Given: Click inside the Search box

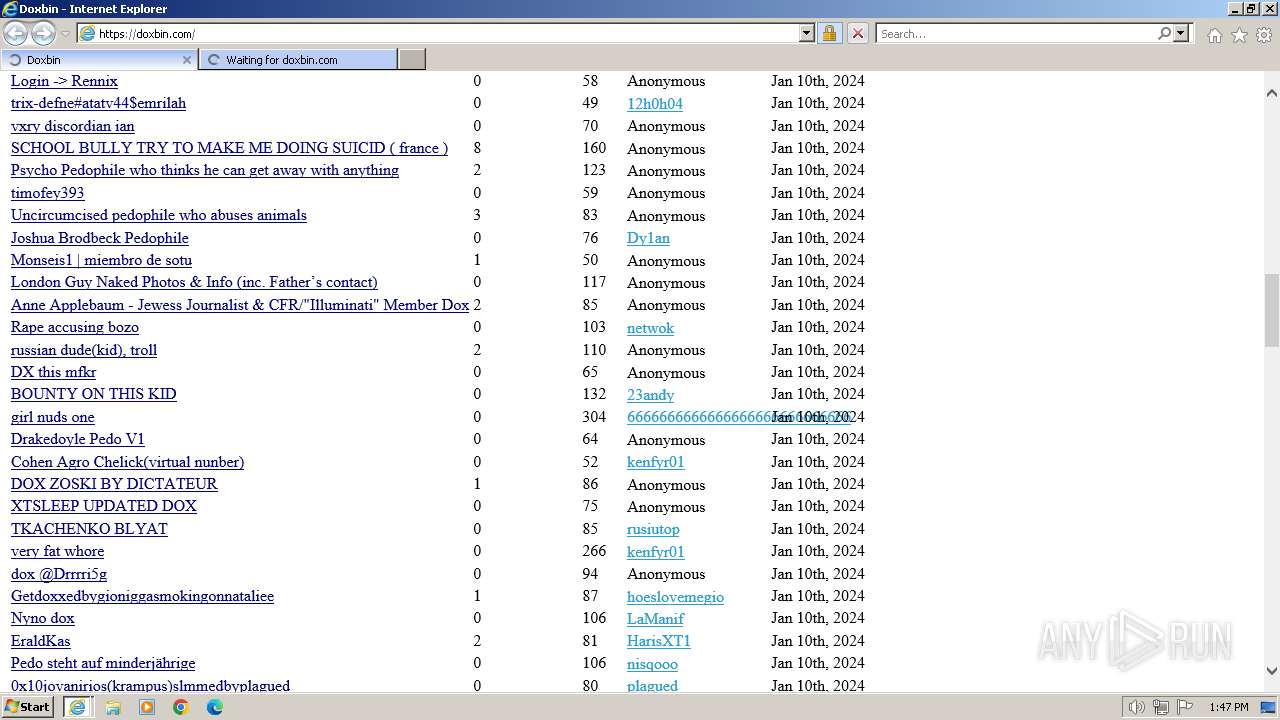Looking at the screenshot, I should (x=1016, y=34).
